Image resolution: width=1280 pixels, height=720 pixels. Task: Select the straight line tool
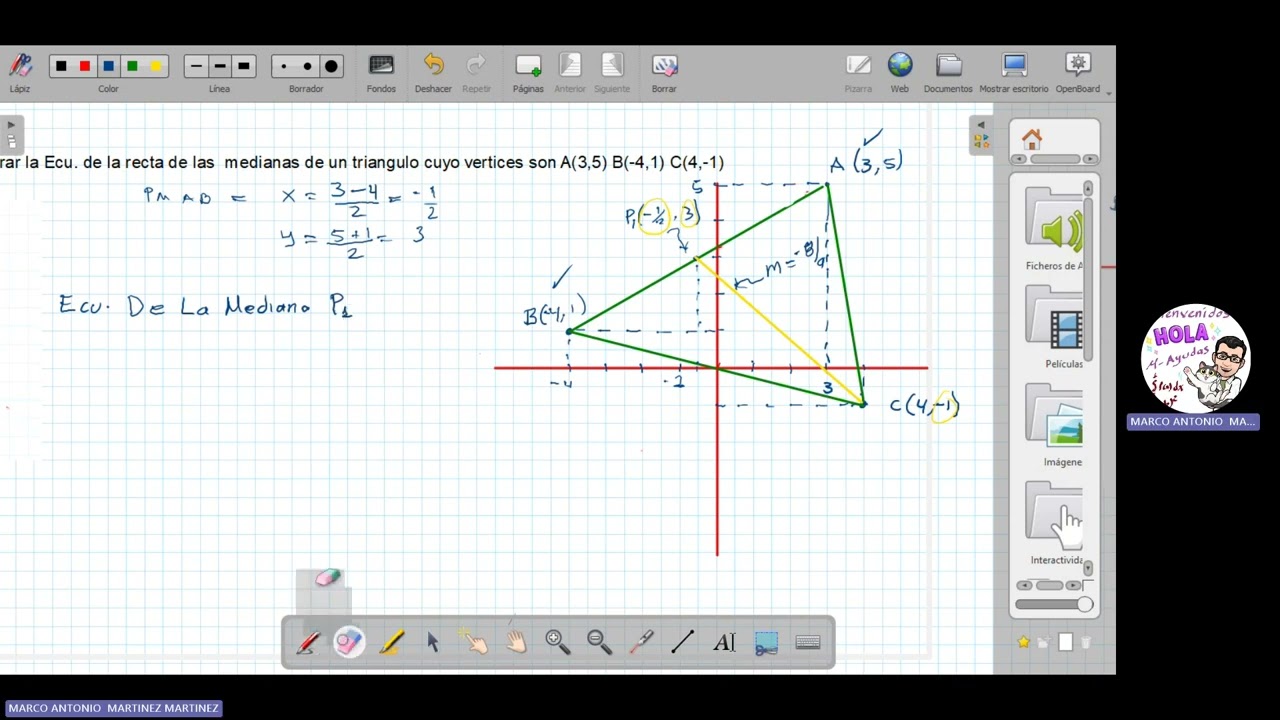pyautogui.click(x=683, y=643)
